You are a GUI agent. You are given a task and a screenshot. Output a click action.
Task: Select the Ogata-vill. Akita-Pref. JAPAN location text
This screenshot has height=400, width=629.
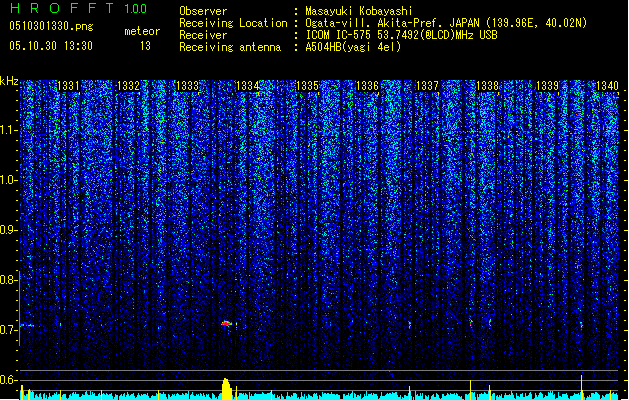pyautogui.click(x=446, y=23)
